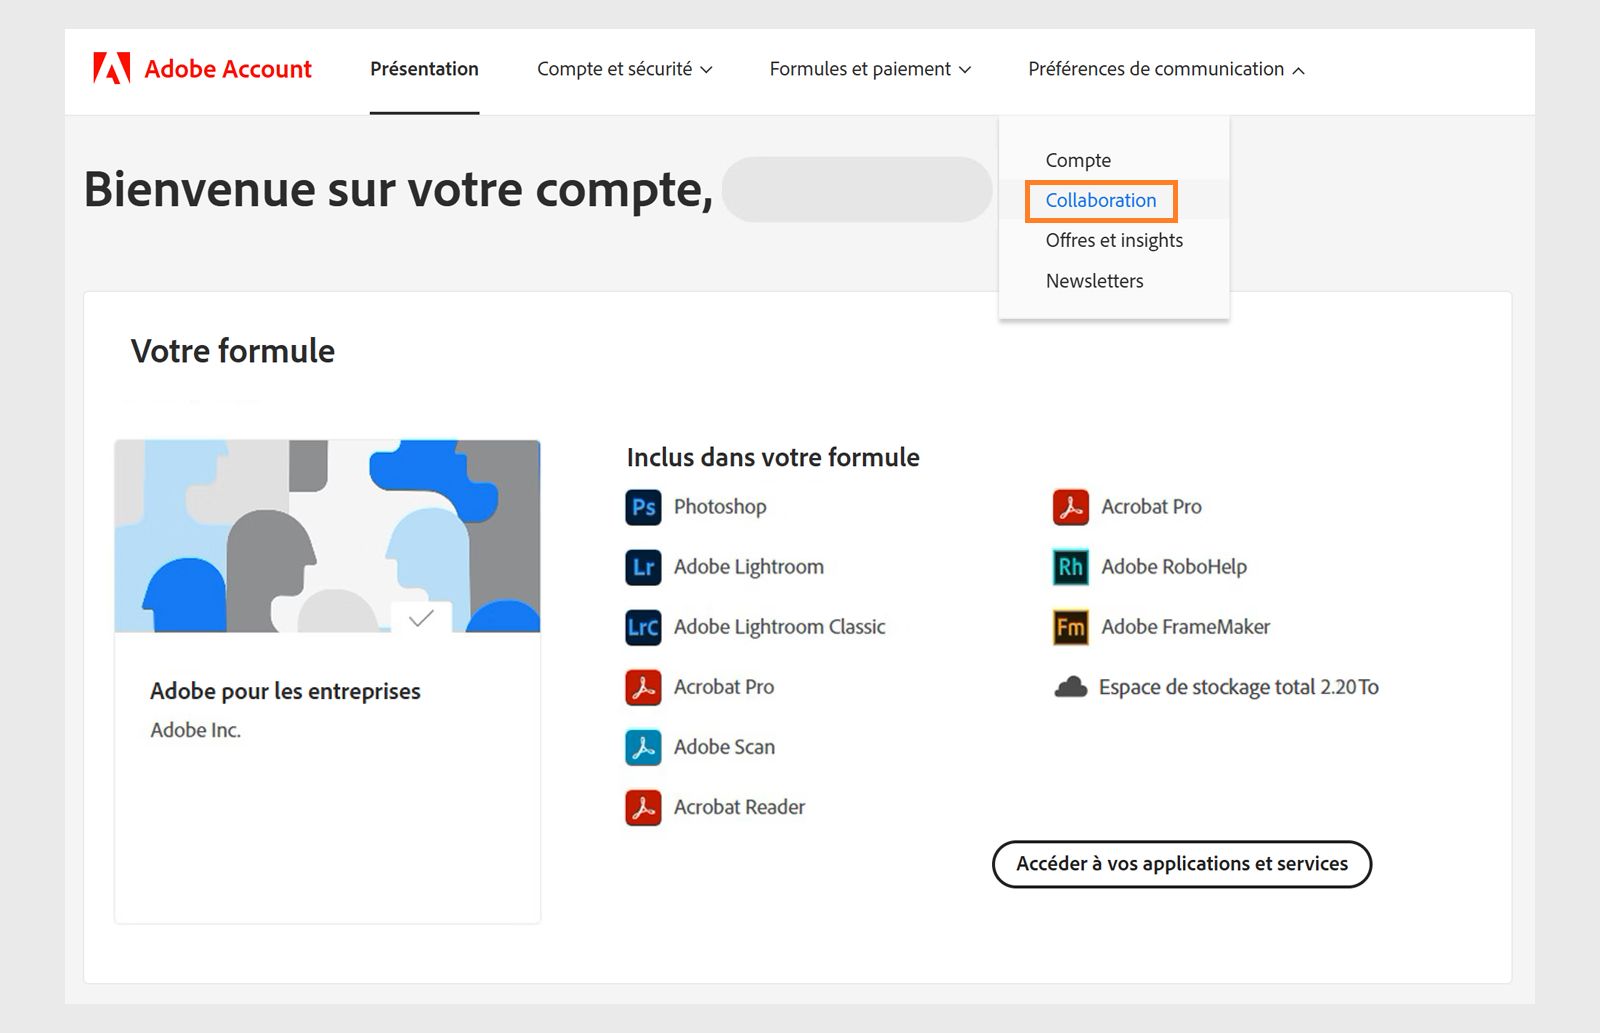The height and width of the screenshot is (1033, 1600).
Task: Click Espace de stockage total 2.20 To
Action: point(1239,687)
